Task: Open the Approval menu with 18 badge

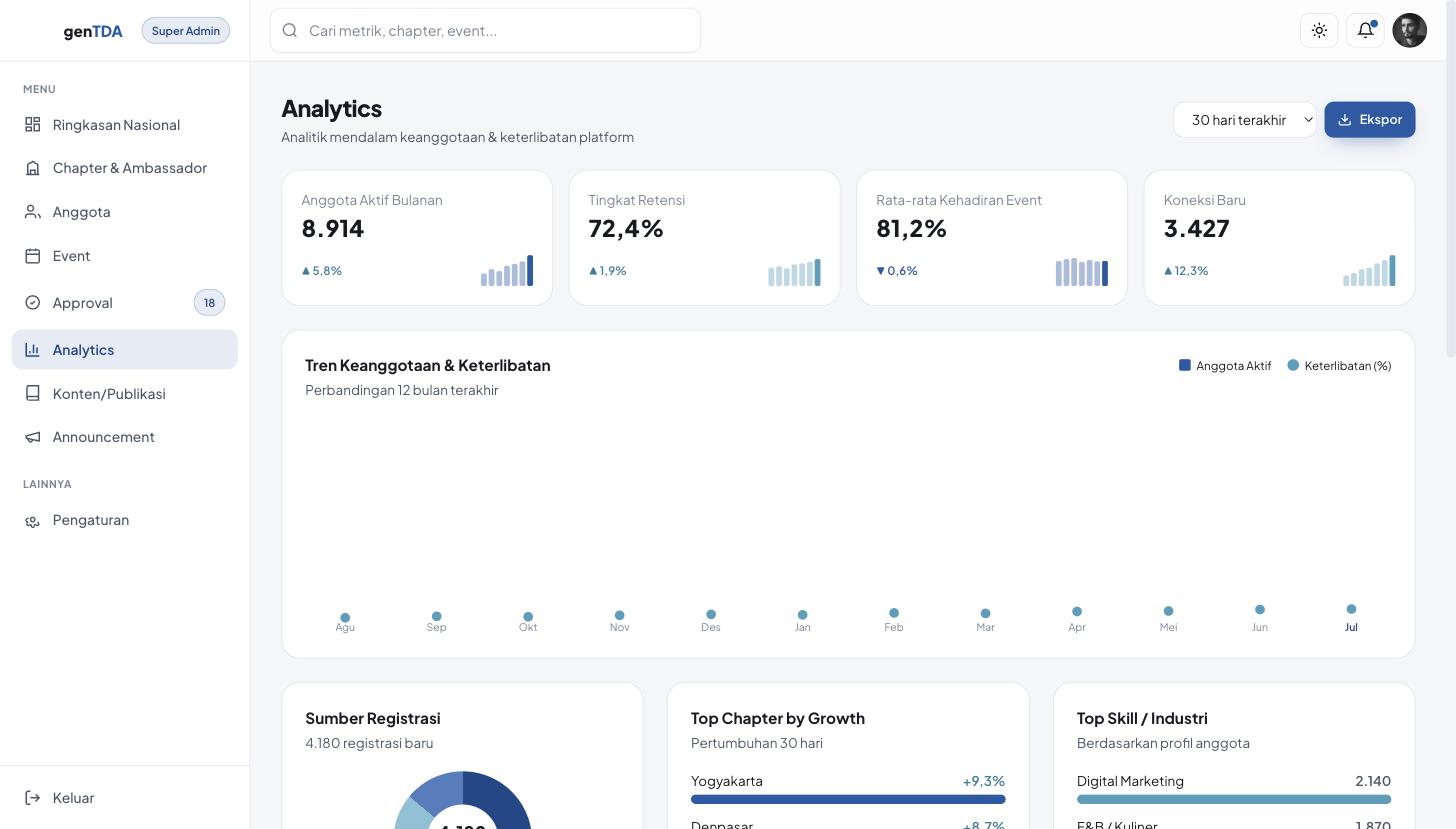Action: pos(125,302)
